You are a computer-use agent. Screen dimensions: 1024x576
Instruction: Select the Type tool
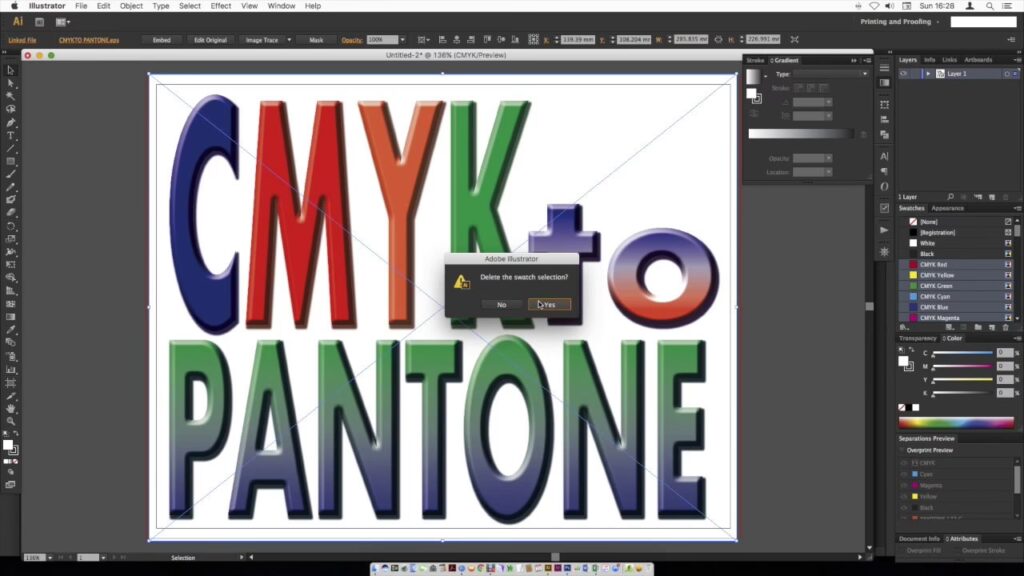11,135
